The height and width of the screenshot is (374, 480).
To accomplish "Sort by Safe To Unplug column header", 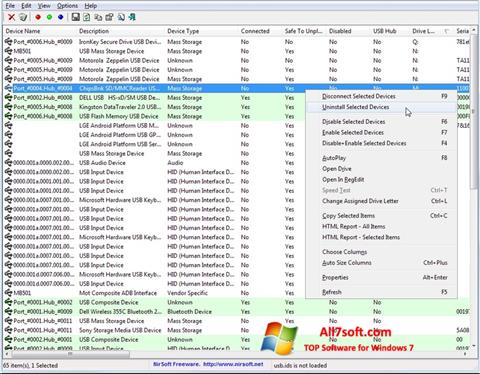I will (305, 31).
